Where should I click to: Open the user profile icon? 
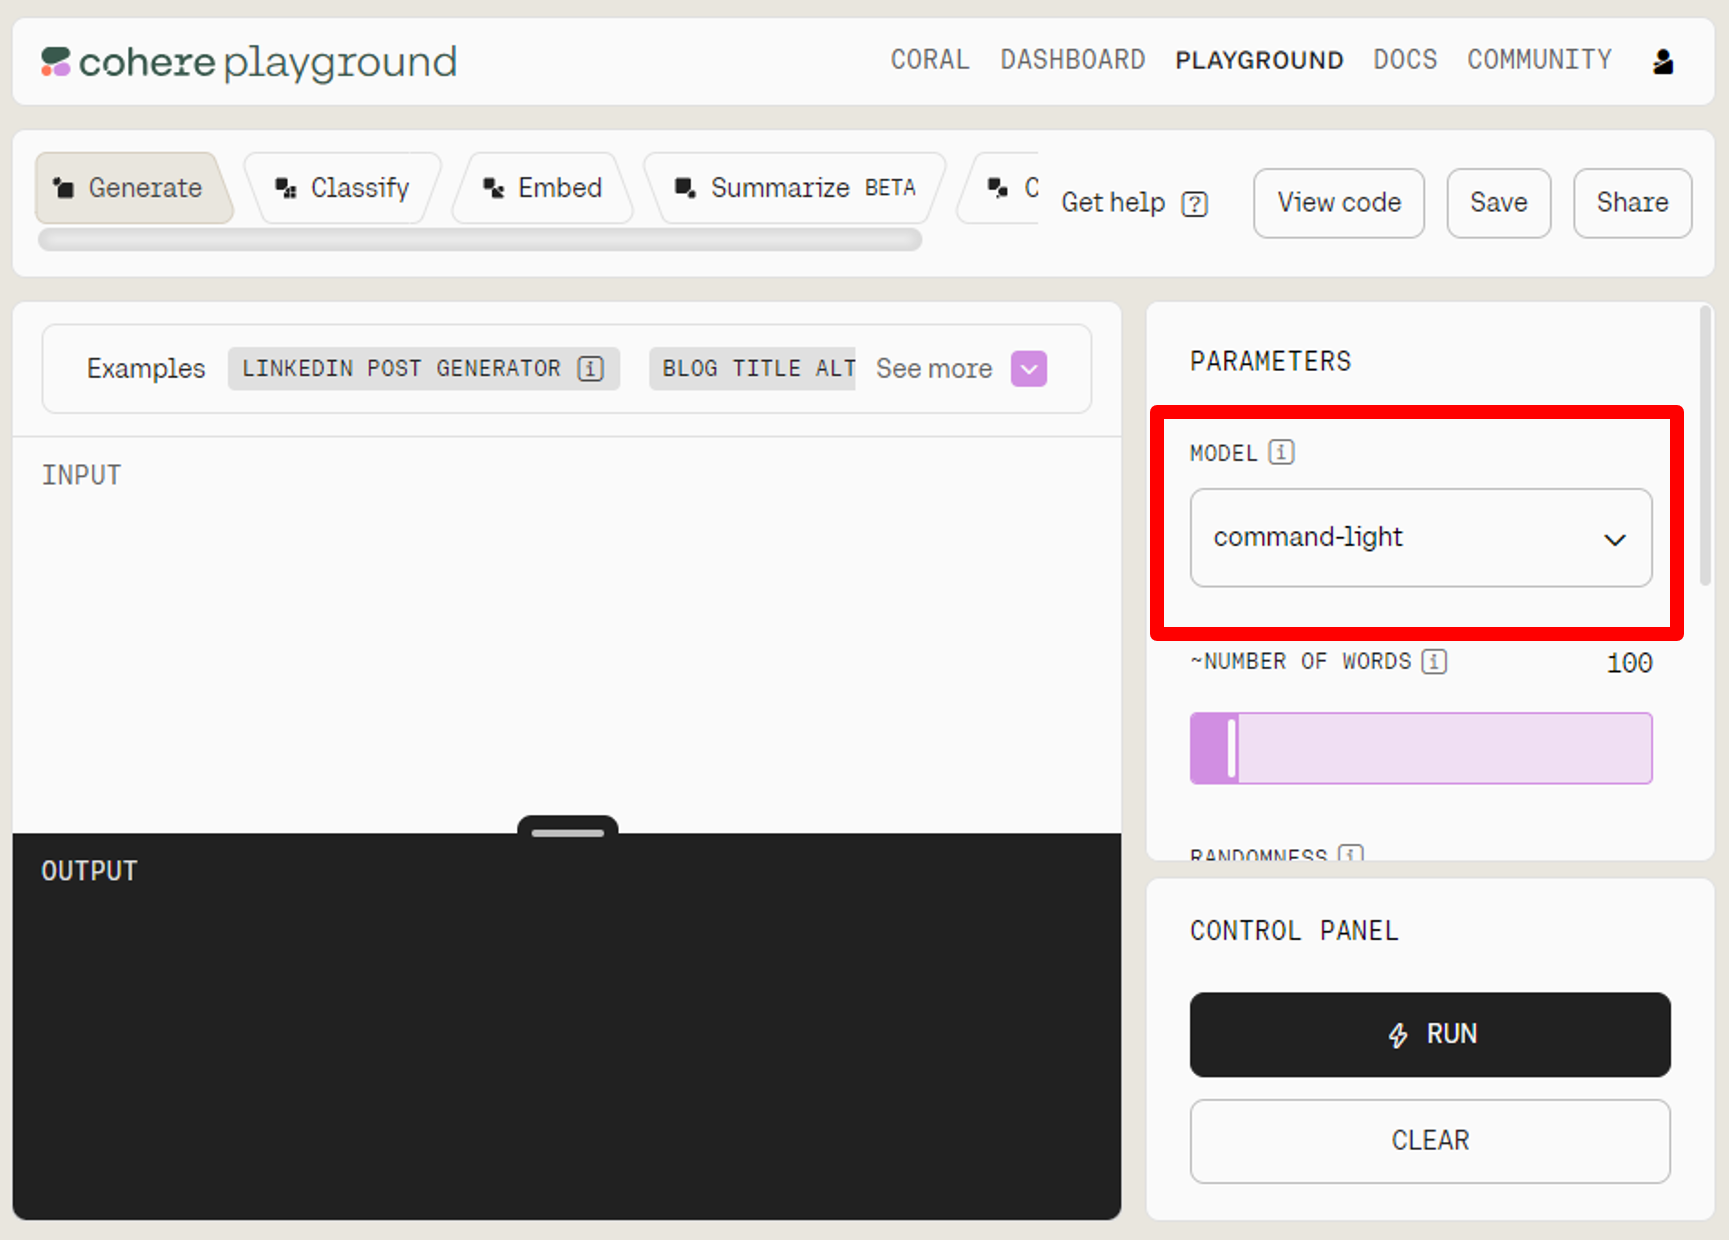1663,62
